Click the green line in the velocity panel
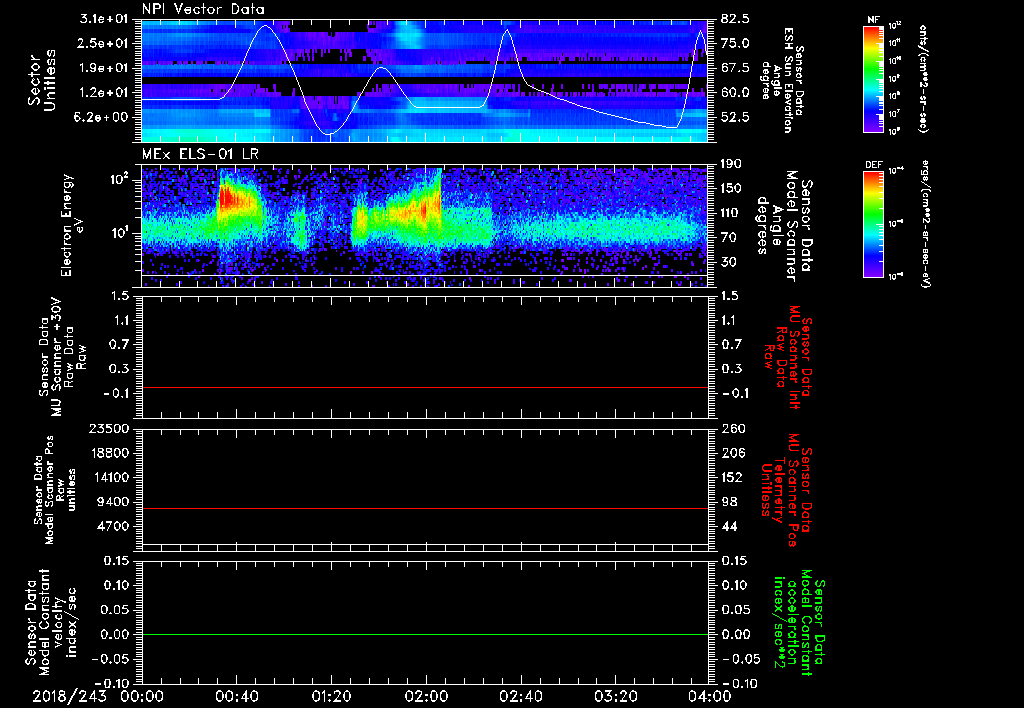Image resolution: width=1024 pixels, height=708 pixels. (424, 634)
